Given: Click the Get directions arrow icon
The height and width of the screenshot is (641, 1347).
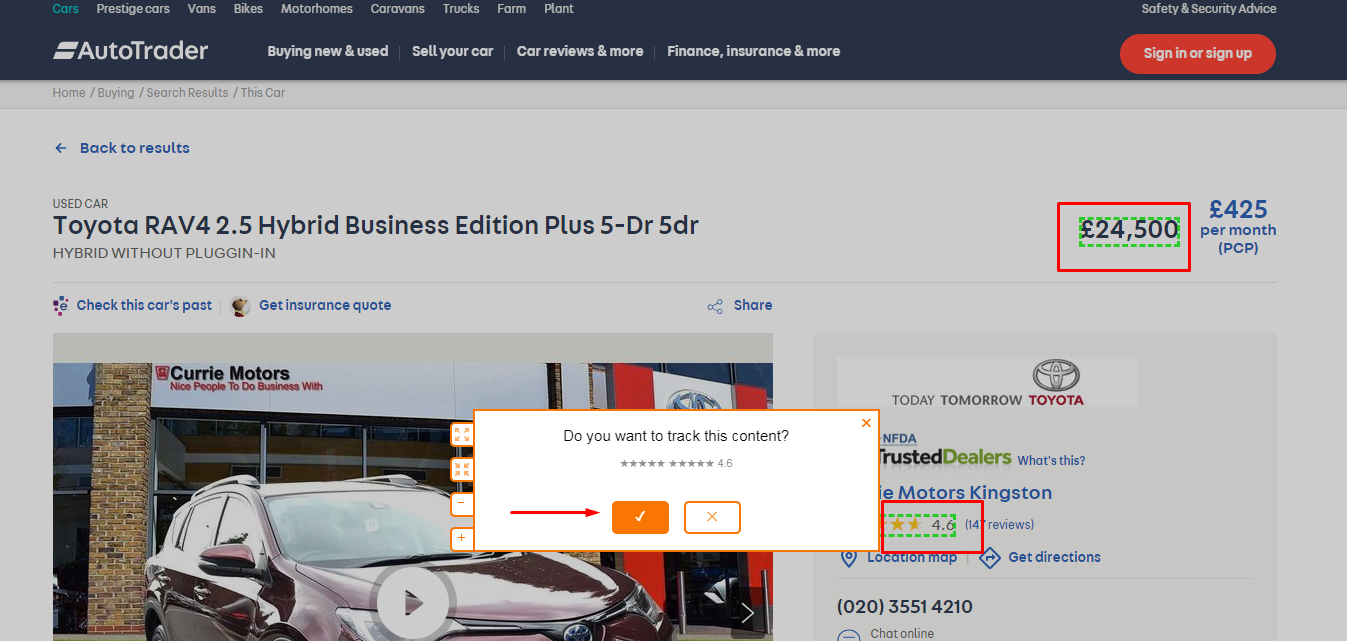Looking at the screenshot, I should tap(990, 558).
